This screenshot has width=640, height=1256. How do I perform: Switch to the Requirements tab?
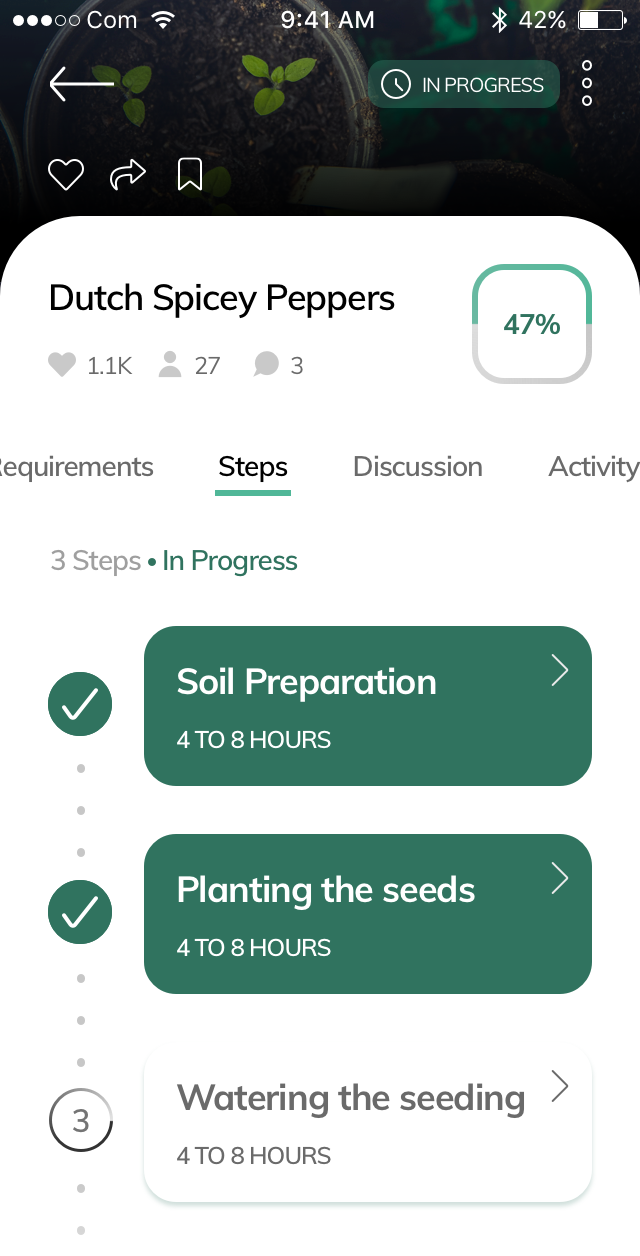click(76, 467)
